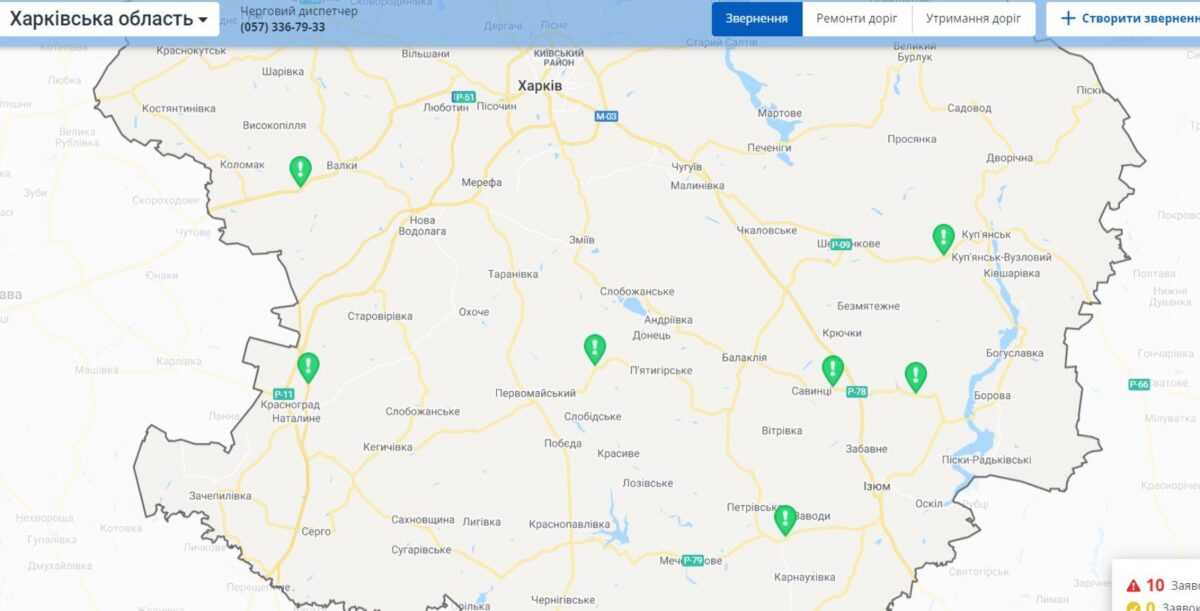
Task: Click the Високопілля map label
Action: coord(275,126)
